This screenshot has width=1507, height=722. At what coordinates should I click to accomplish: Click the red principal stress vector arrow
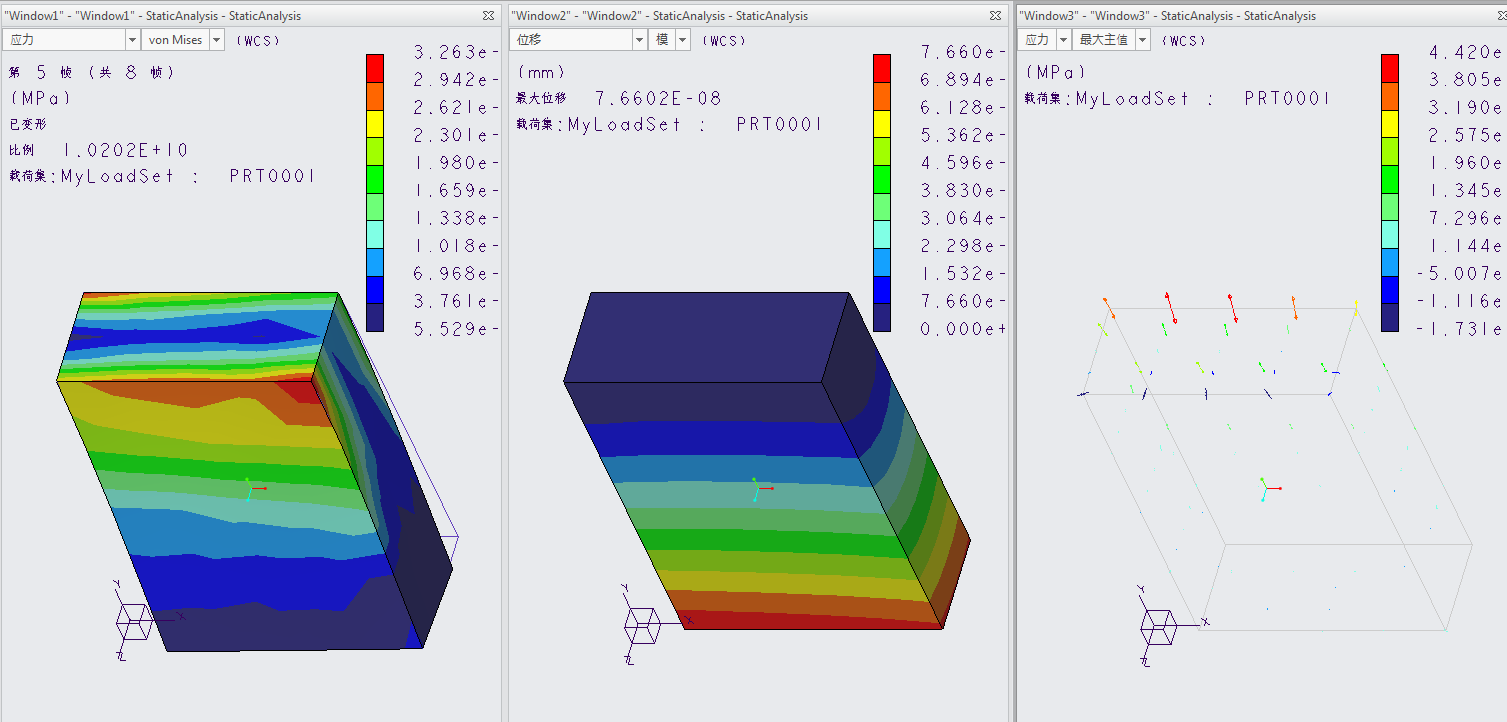[1169, 307]
